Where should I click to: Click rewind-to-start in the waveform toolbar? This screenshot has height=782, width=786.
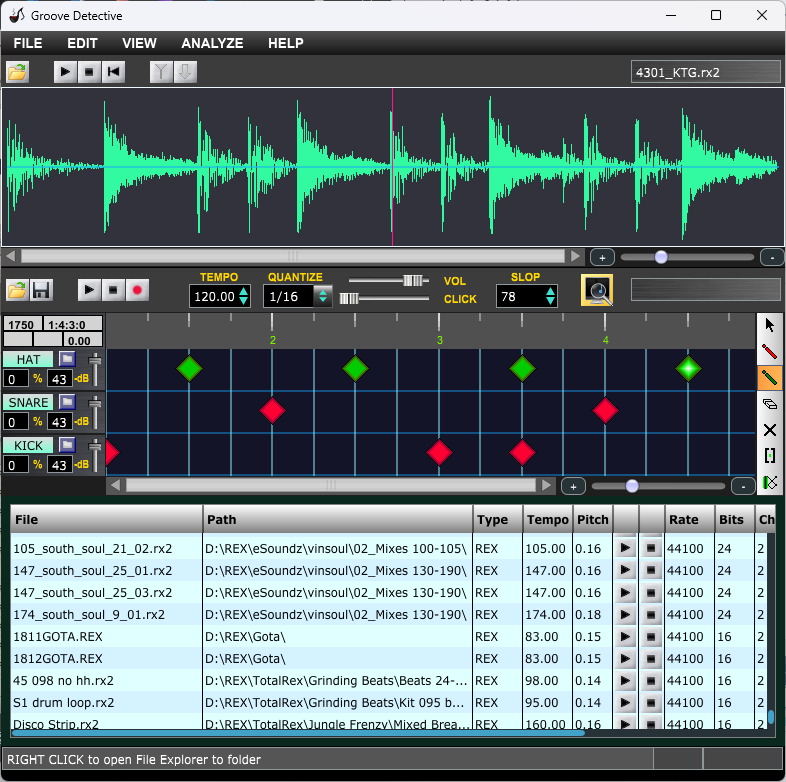pyautogui.click(x=115, y=71)
